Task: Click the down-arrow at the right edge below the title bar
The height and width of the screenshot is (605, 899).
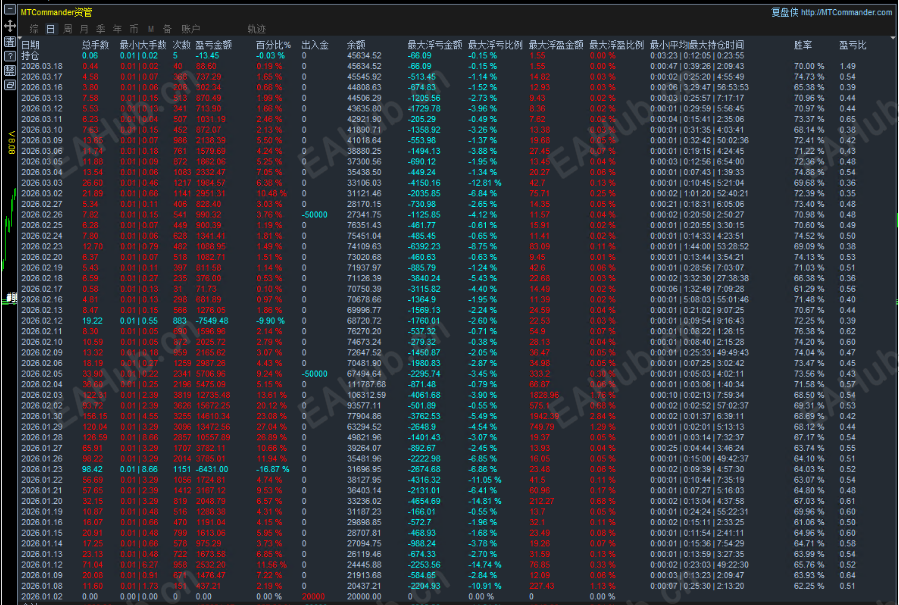Action: click(892, 37)
